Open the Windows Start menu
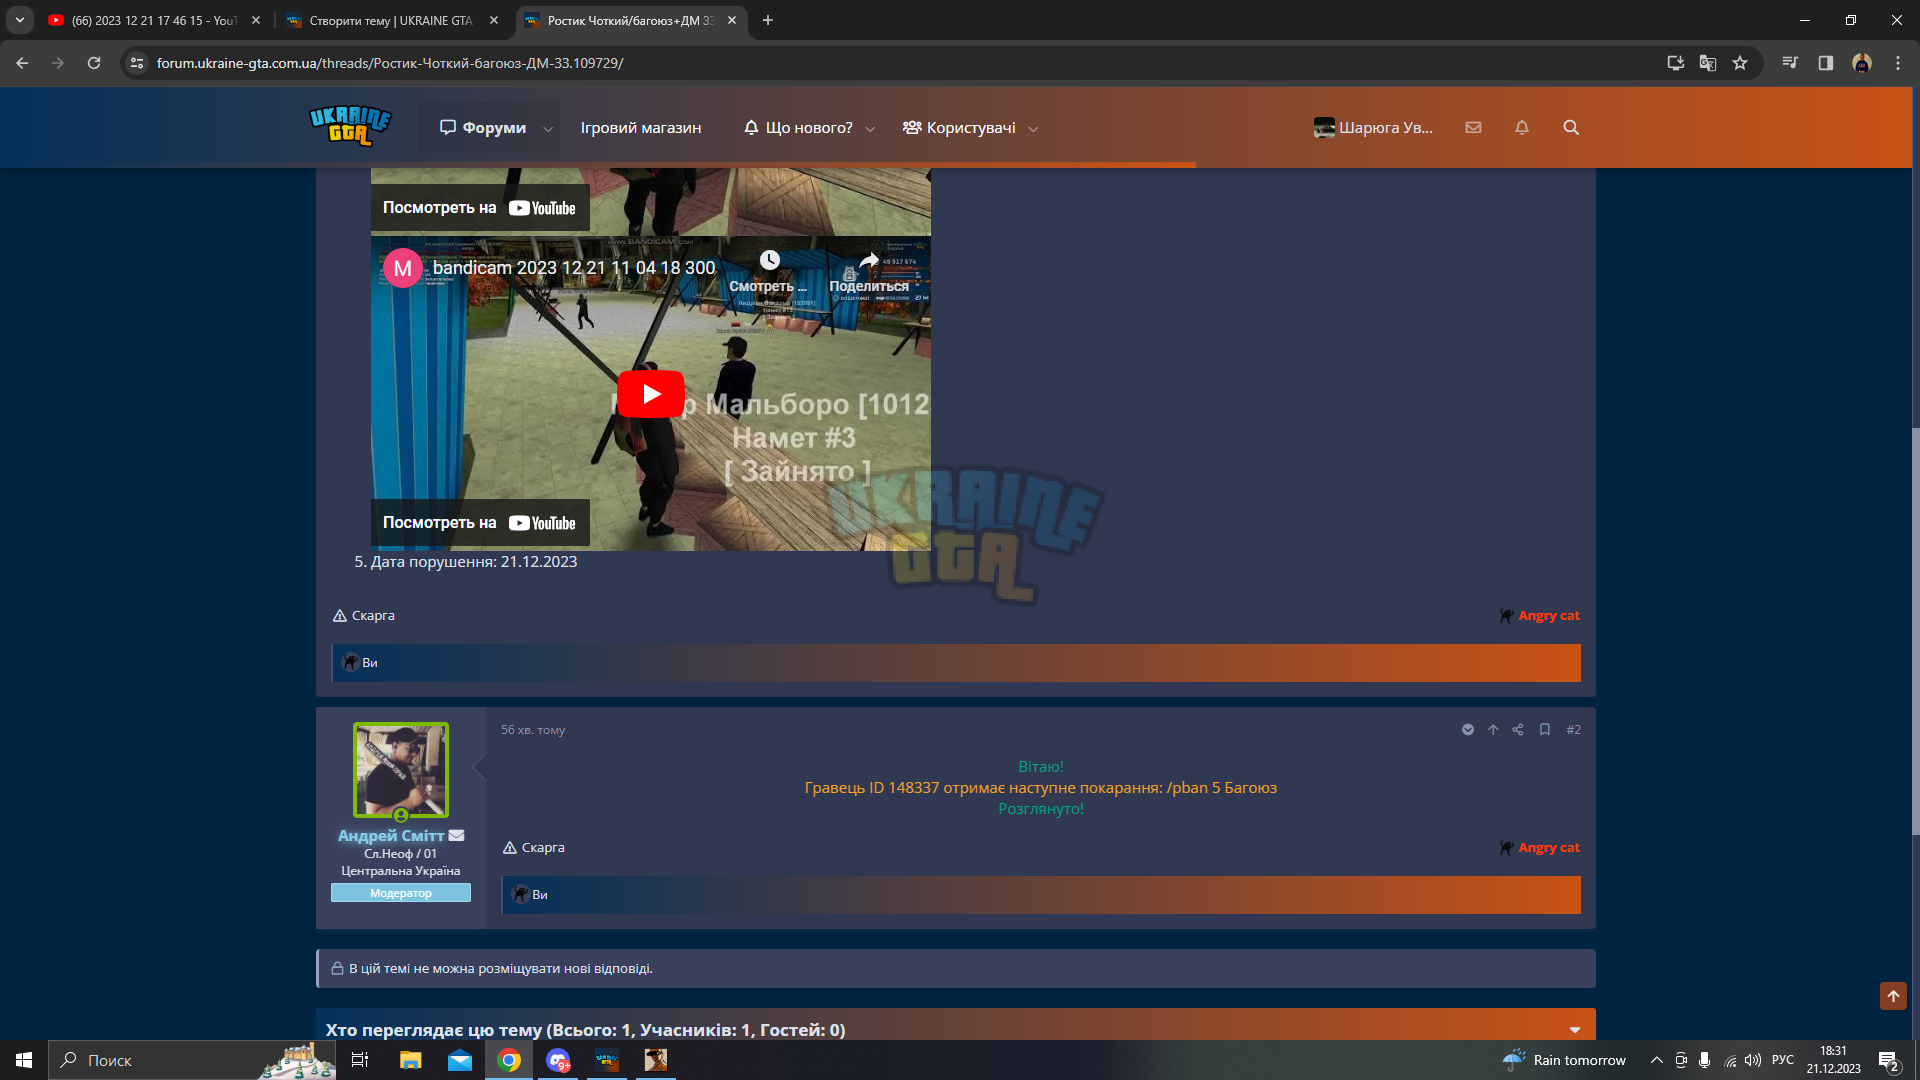This screenshot has width=1920, height=1080. [24, 1060]
